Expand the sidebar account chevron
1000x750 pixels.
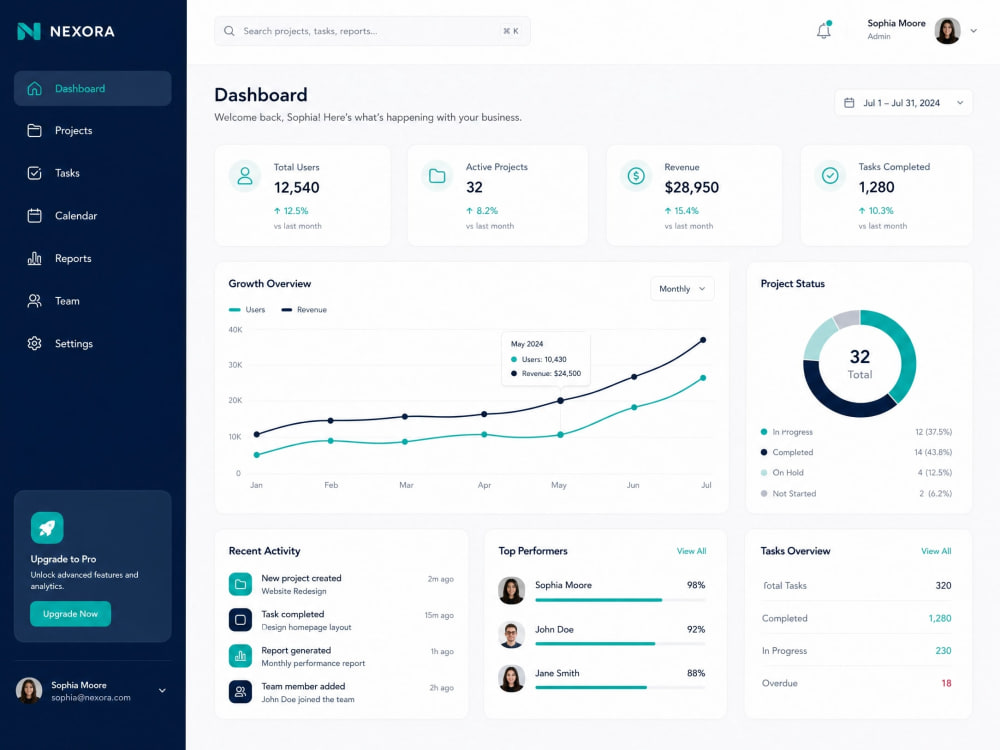(x=162, y=691)
